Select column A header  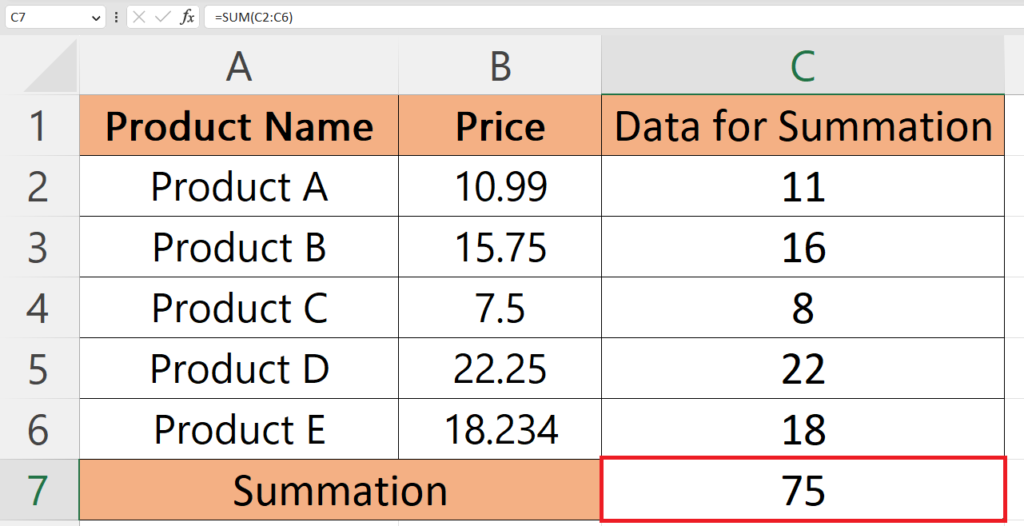(239, 66)
